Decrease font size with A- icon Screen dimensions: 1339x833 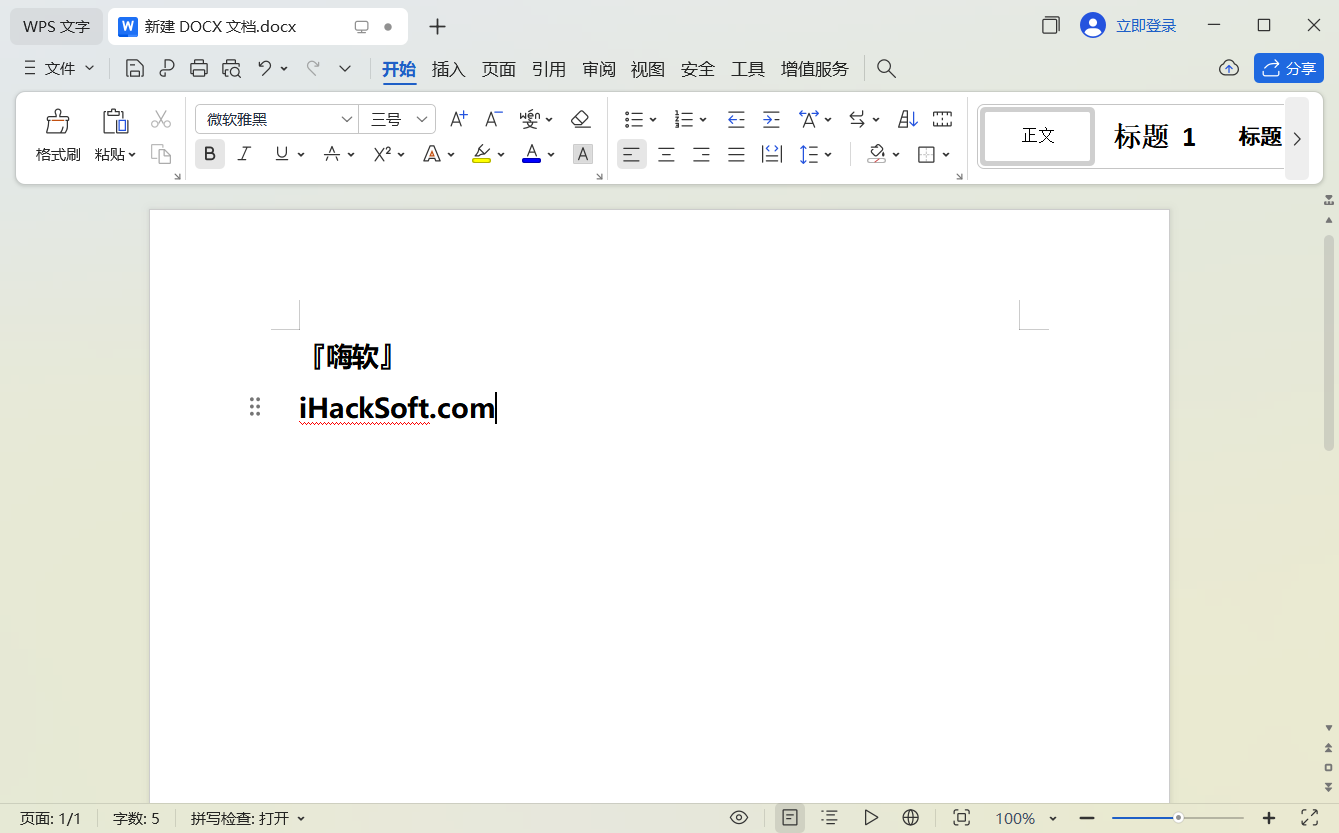tap(493, 119)
